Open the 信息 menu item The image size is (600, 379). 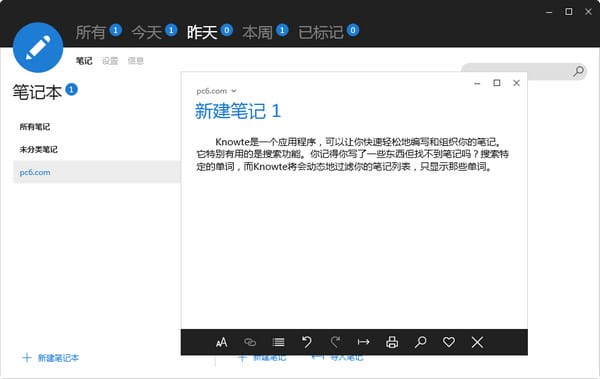135,61
